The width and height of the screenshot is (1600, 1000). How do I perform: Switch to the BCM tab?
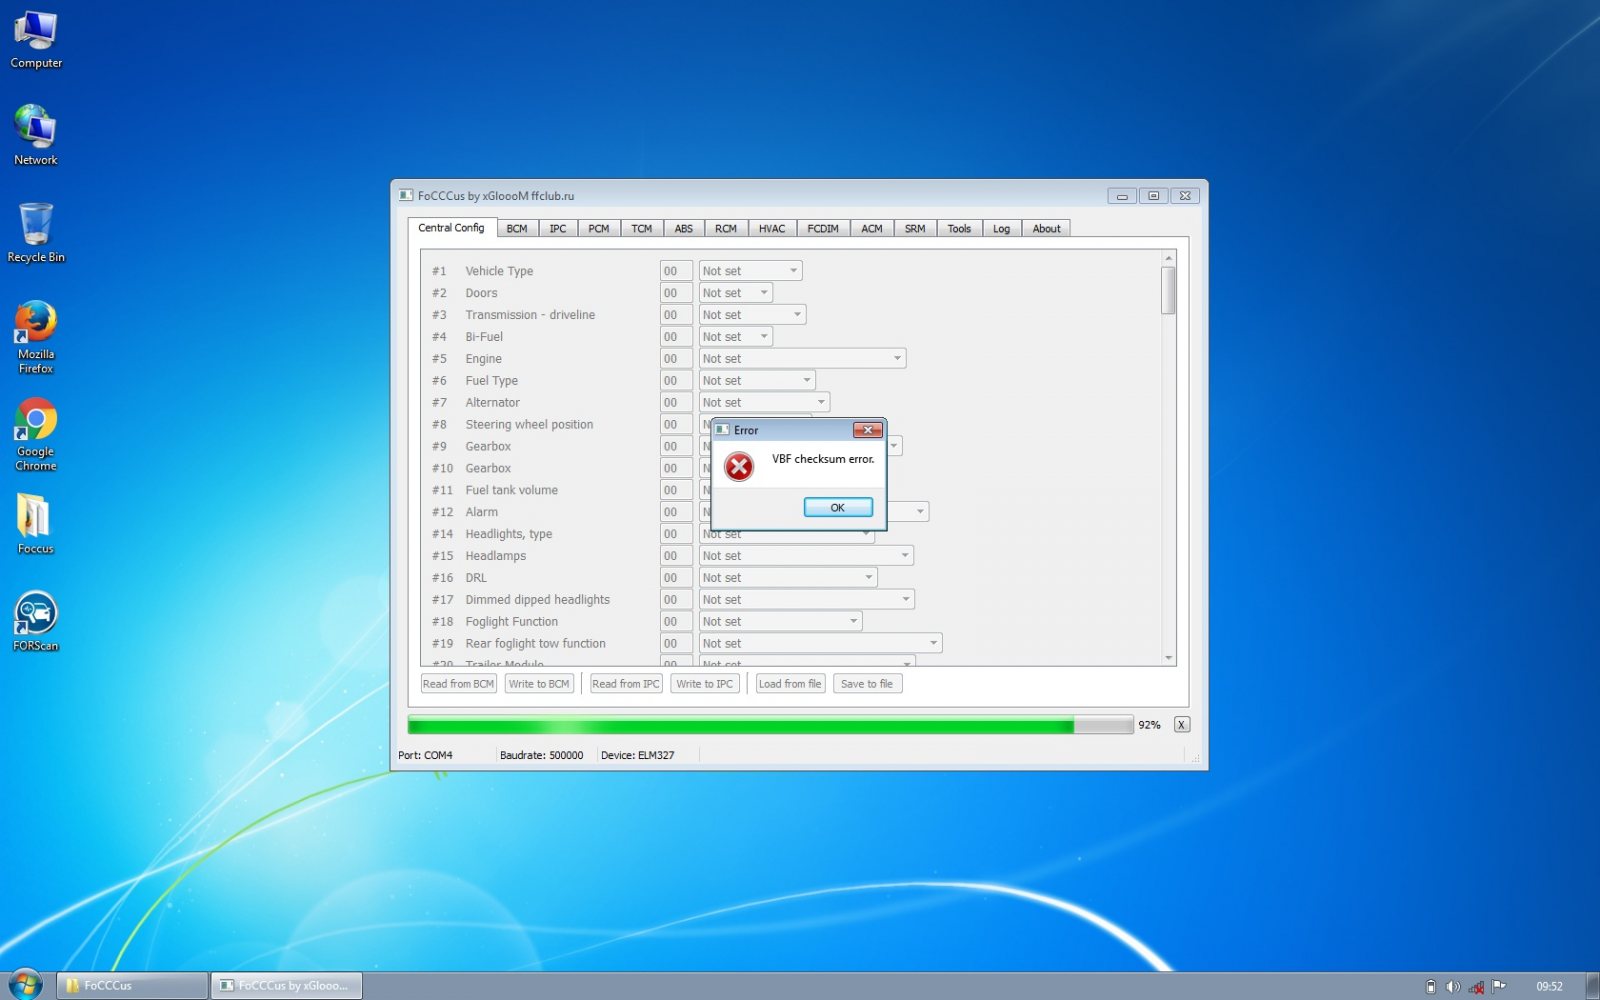tap(517, 229)
